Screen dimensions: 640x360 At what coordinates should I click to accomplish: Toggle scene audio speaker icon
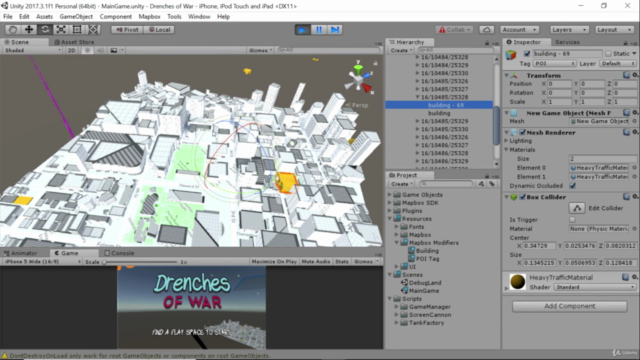point(100,50)
